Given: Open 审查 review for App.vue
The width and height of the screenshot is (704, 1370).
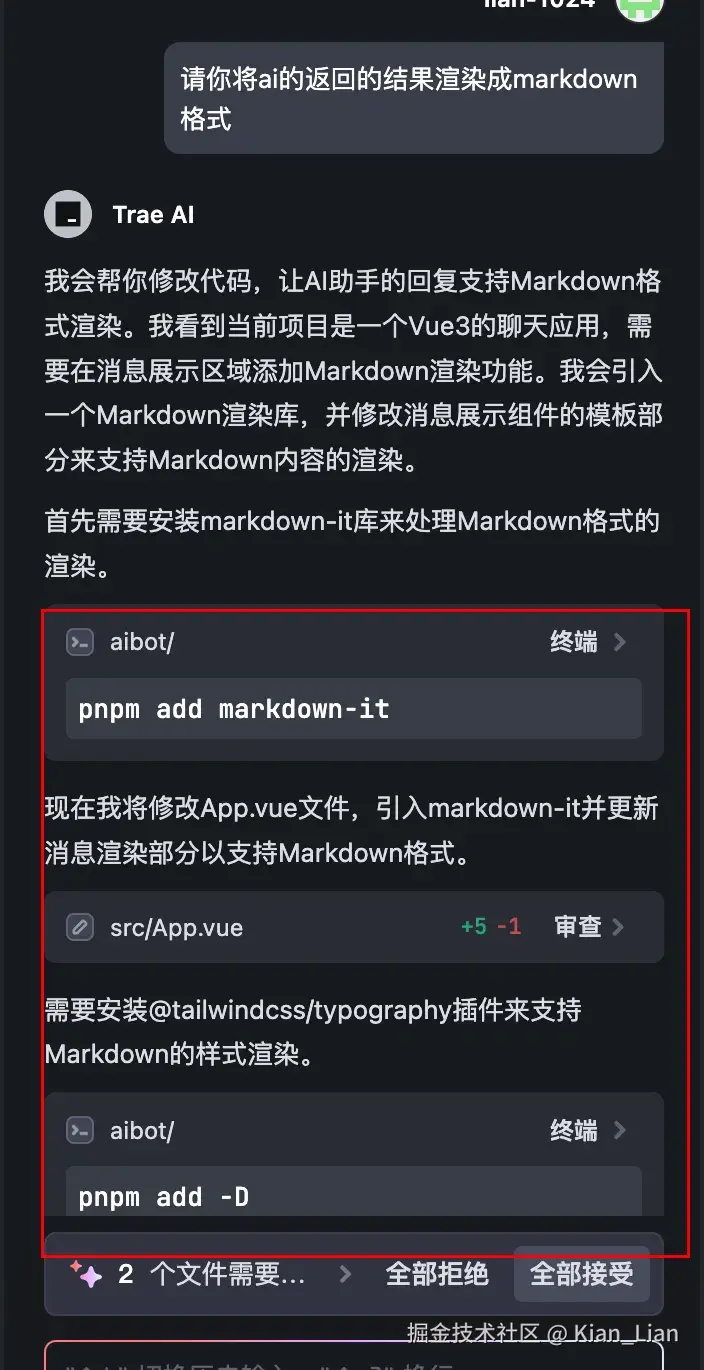Looking at the screenshot, I should [x=578, y=927].
